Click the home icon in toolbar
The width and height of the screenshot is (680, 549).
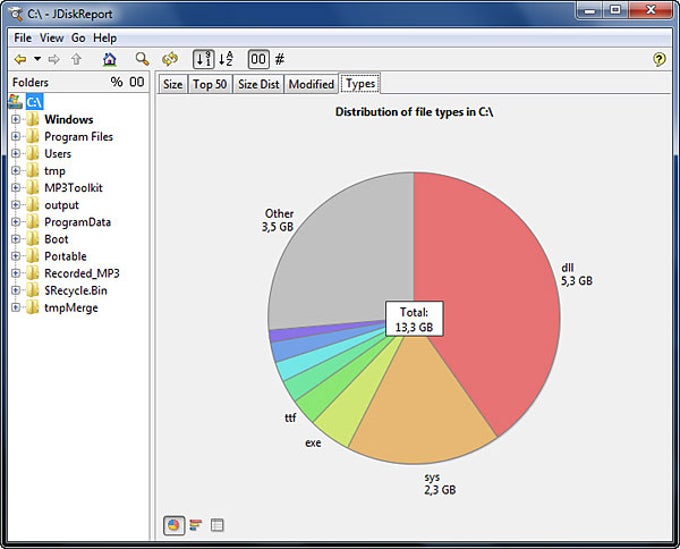coord(110,59)
